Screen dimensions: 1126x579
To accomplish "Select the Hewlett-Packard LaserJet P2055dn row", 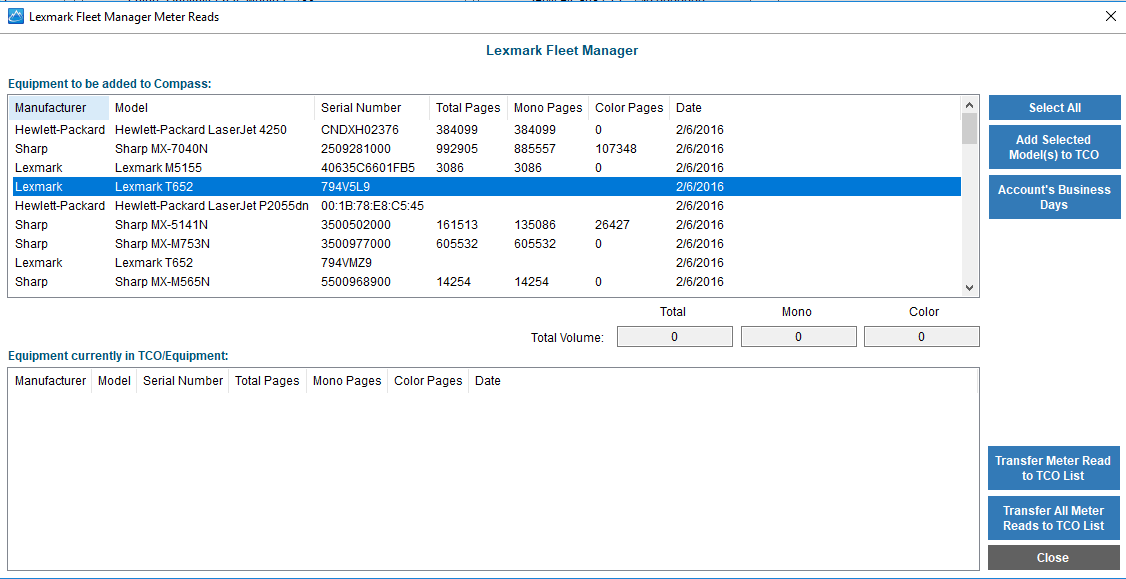I will click(487, 205).
